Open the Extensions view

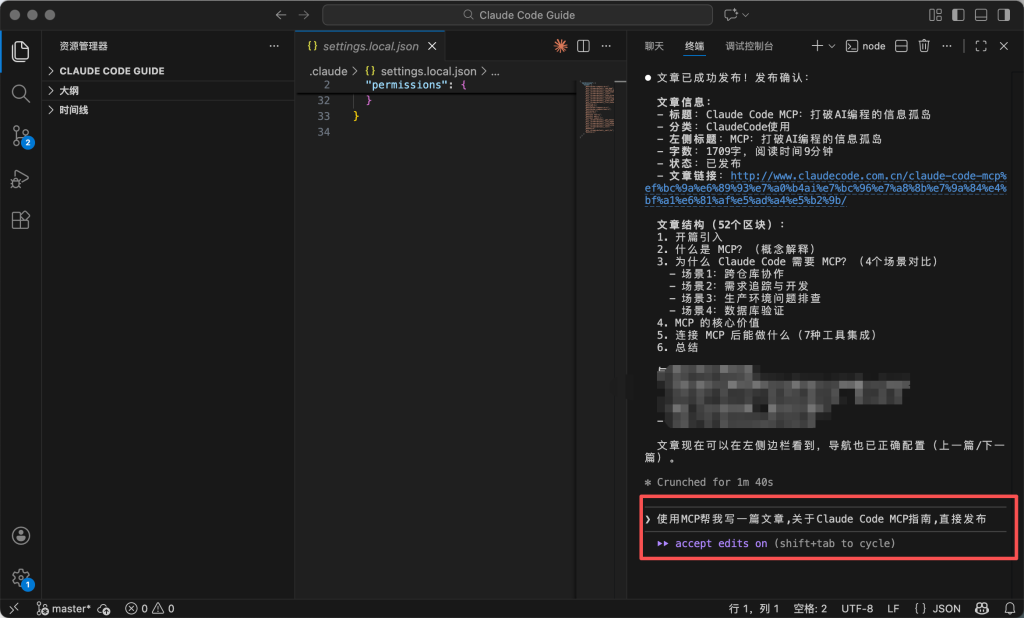(20, 221)
